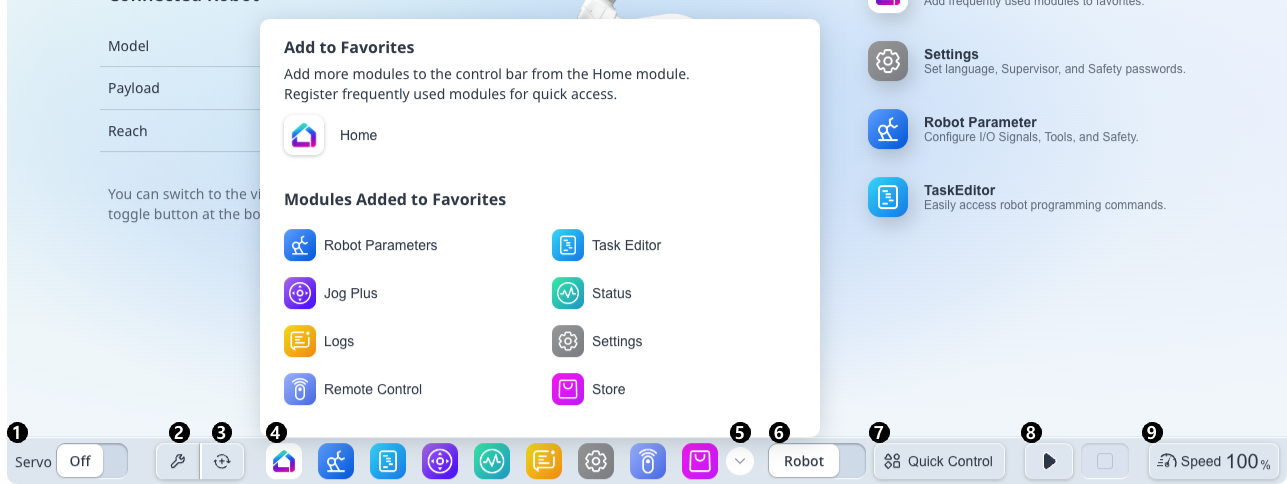The height and width of the screenshot is (484, 1287).
Task: Expand the favorites chevron in control bar
Action: [739, 461]
